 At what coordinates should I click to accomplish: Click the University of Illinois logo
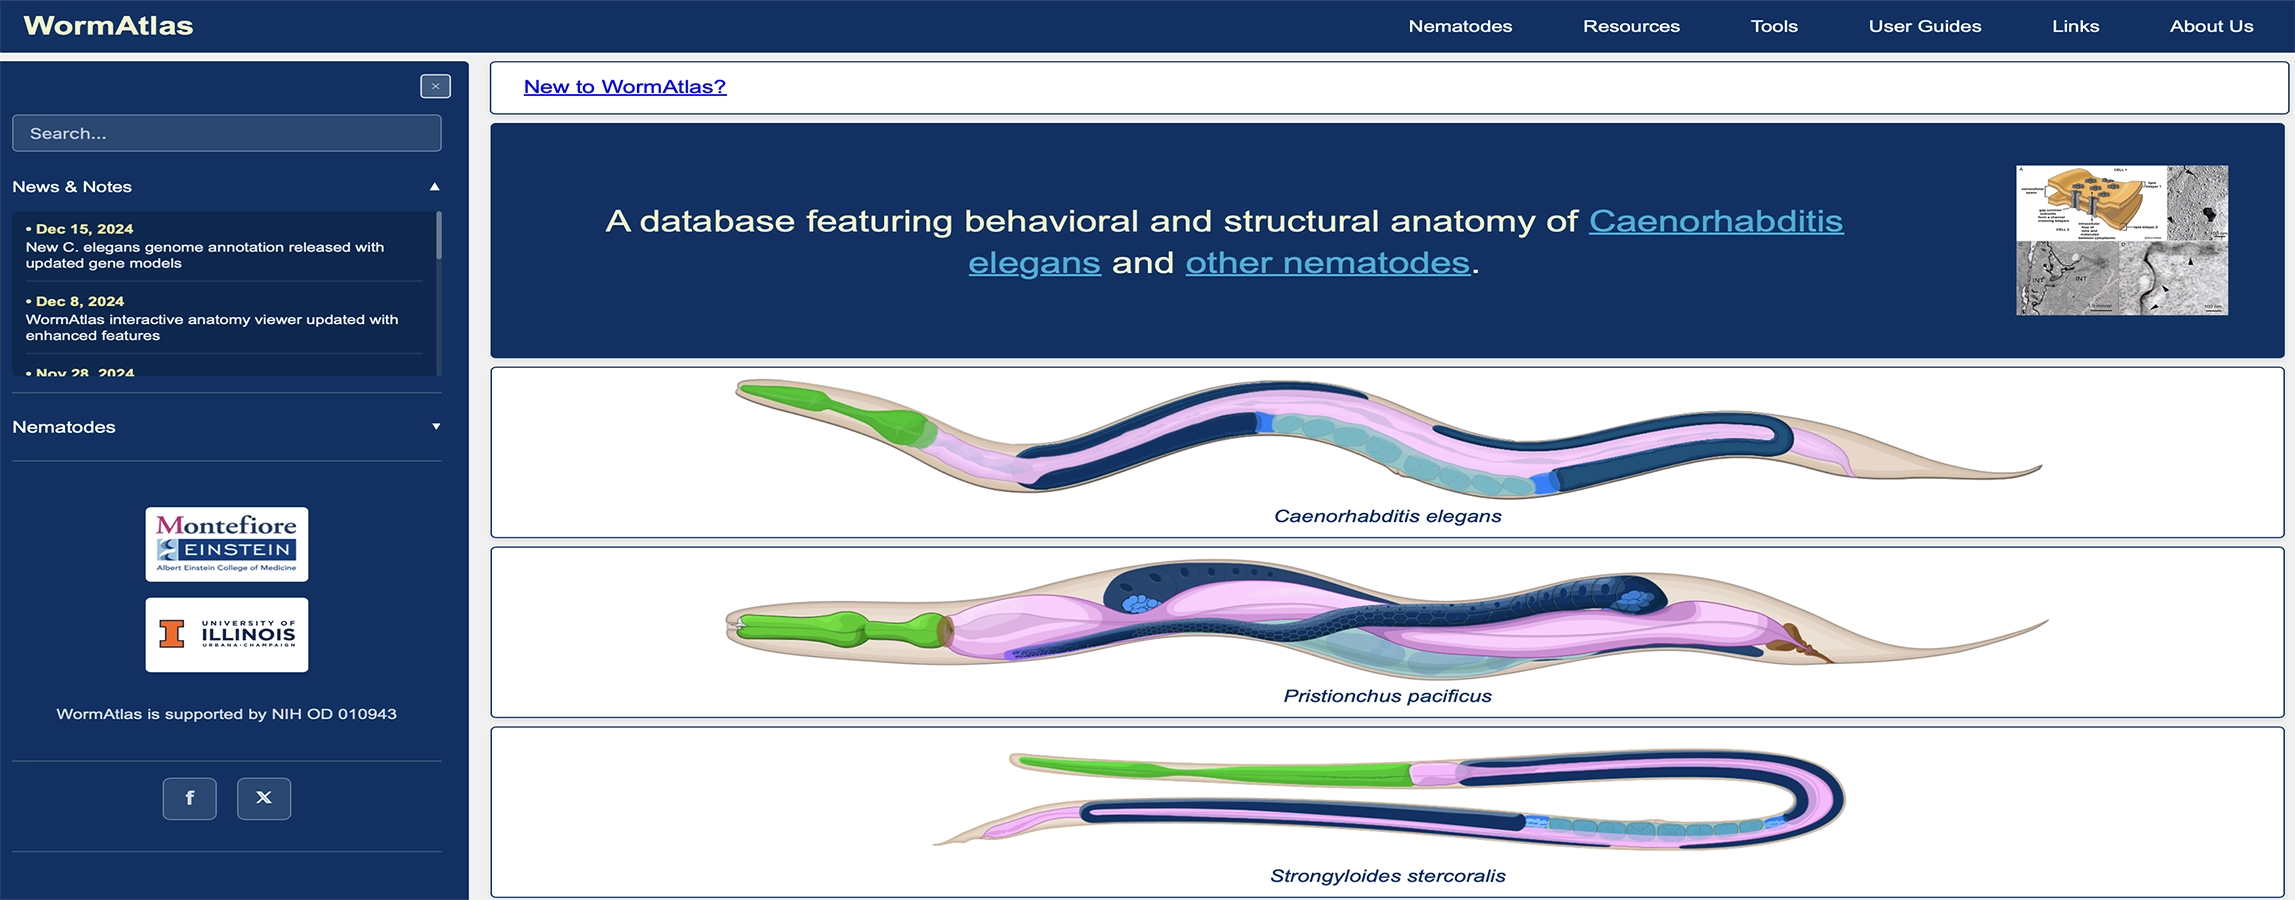point(227,635)
